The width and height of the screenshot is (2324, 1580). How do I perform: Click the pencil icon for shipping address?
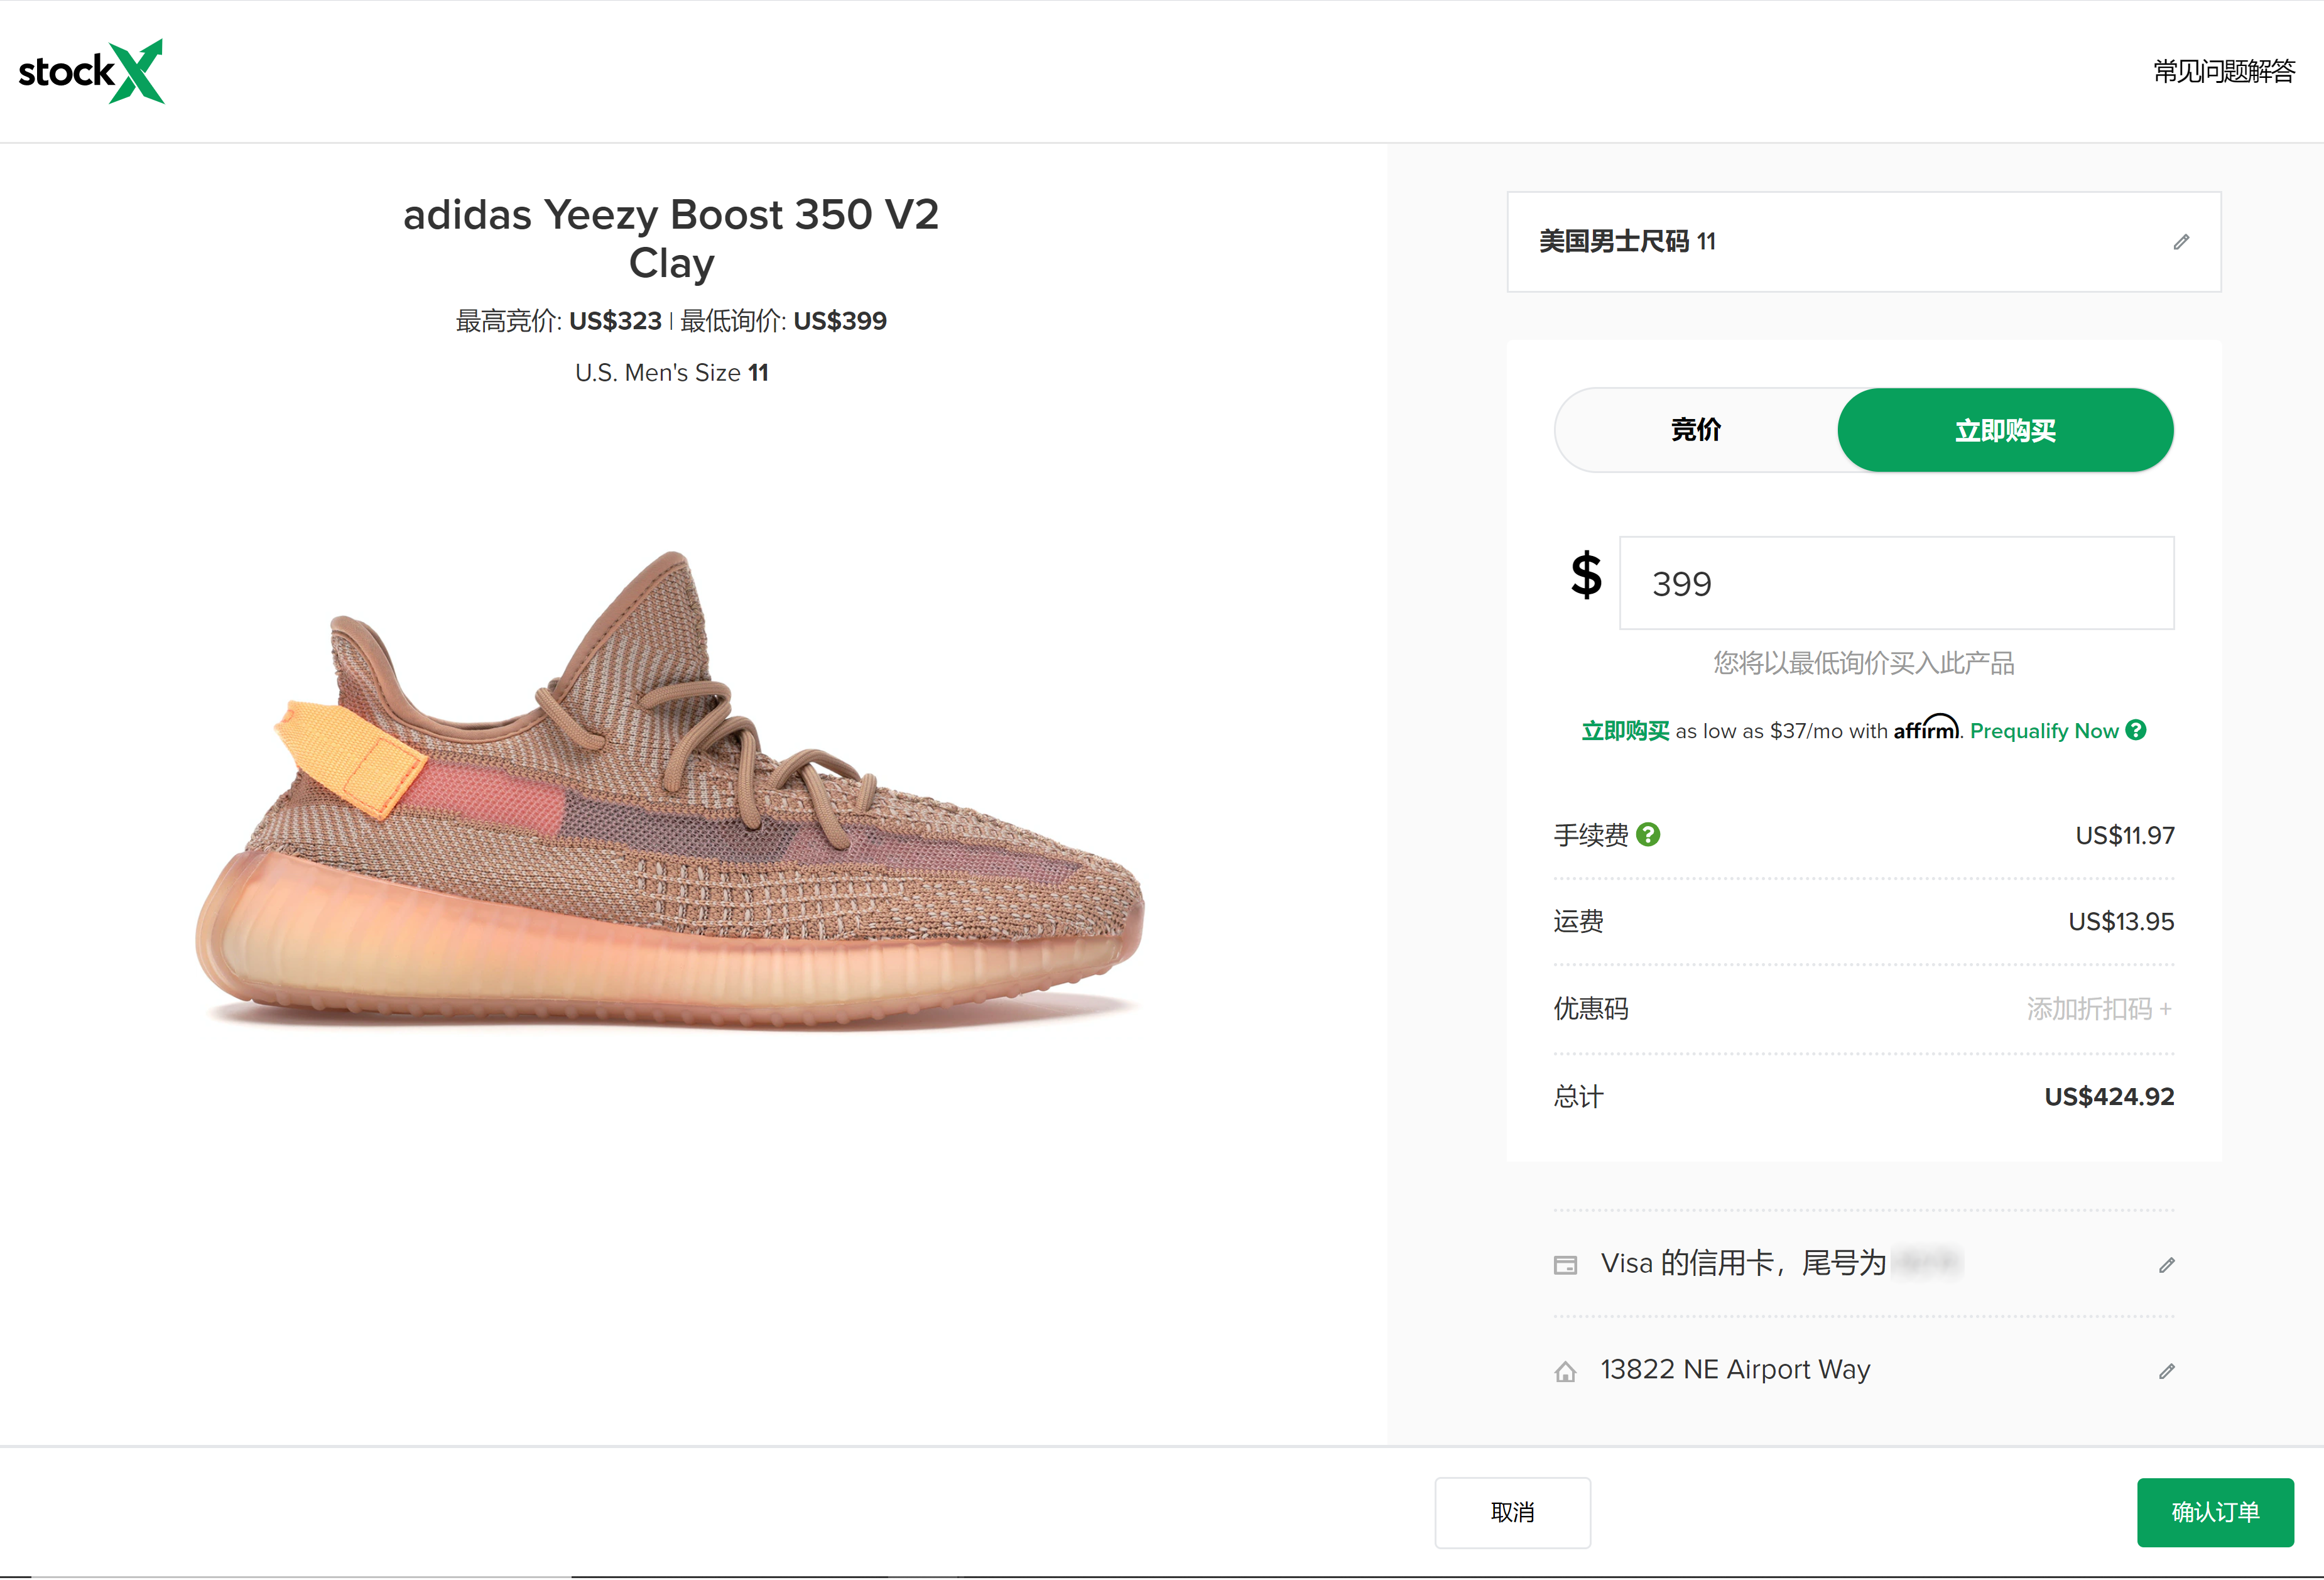[2167, 1371]
